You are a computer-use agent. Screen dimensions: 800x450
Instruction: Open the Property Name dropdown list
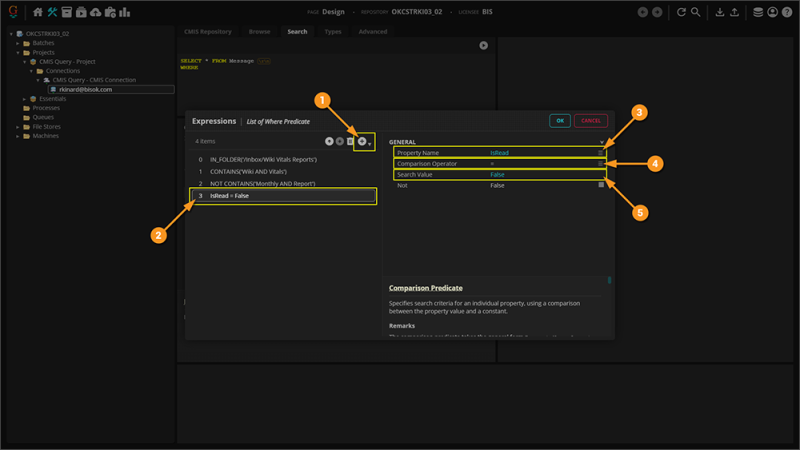601,153
